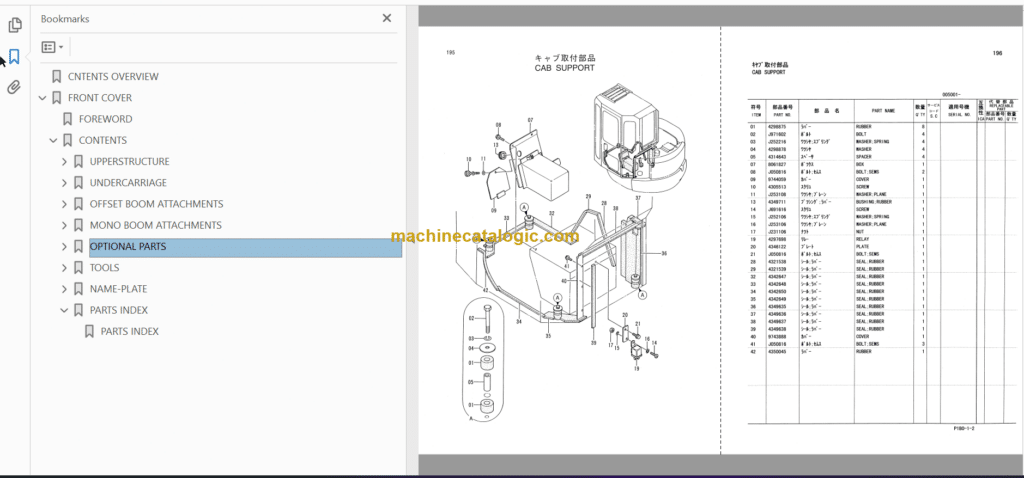Image resolution: width=1024 pixels, height=478 pixels.
Task: Expand the NAME-PLATE bookmark
Action: click(64, 289)
